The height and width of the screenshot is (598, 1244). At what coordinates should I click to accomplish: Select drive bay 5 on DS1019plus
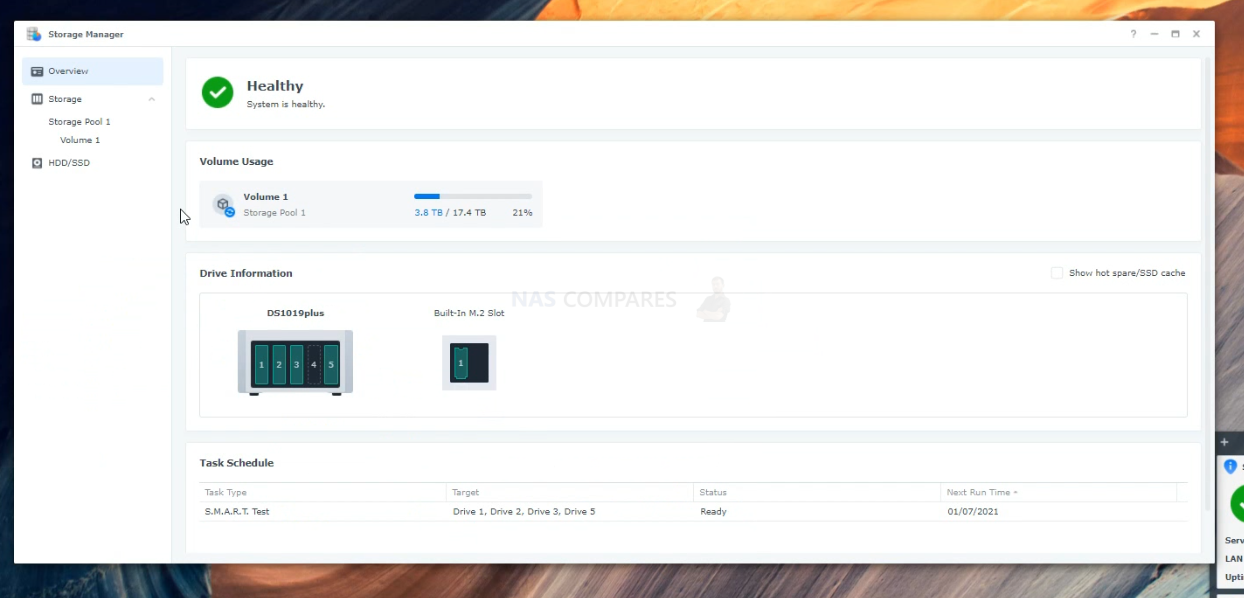[331, 365]
